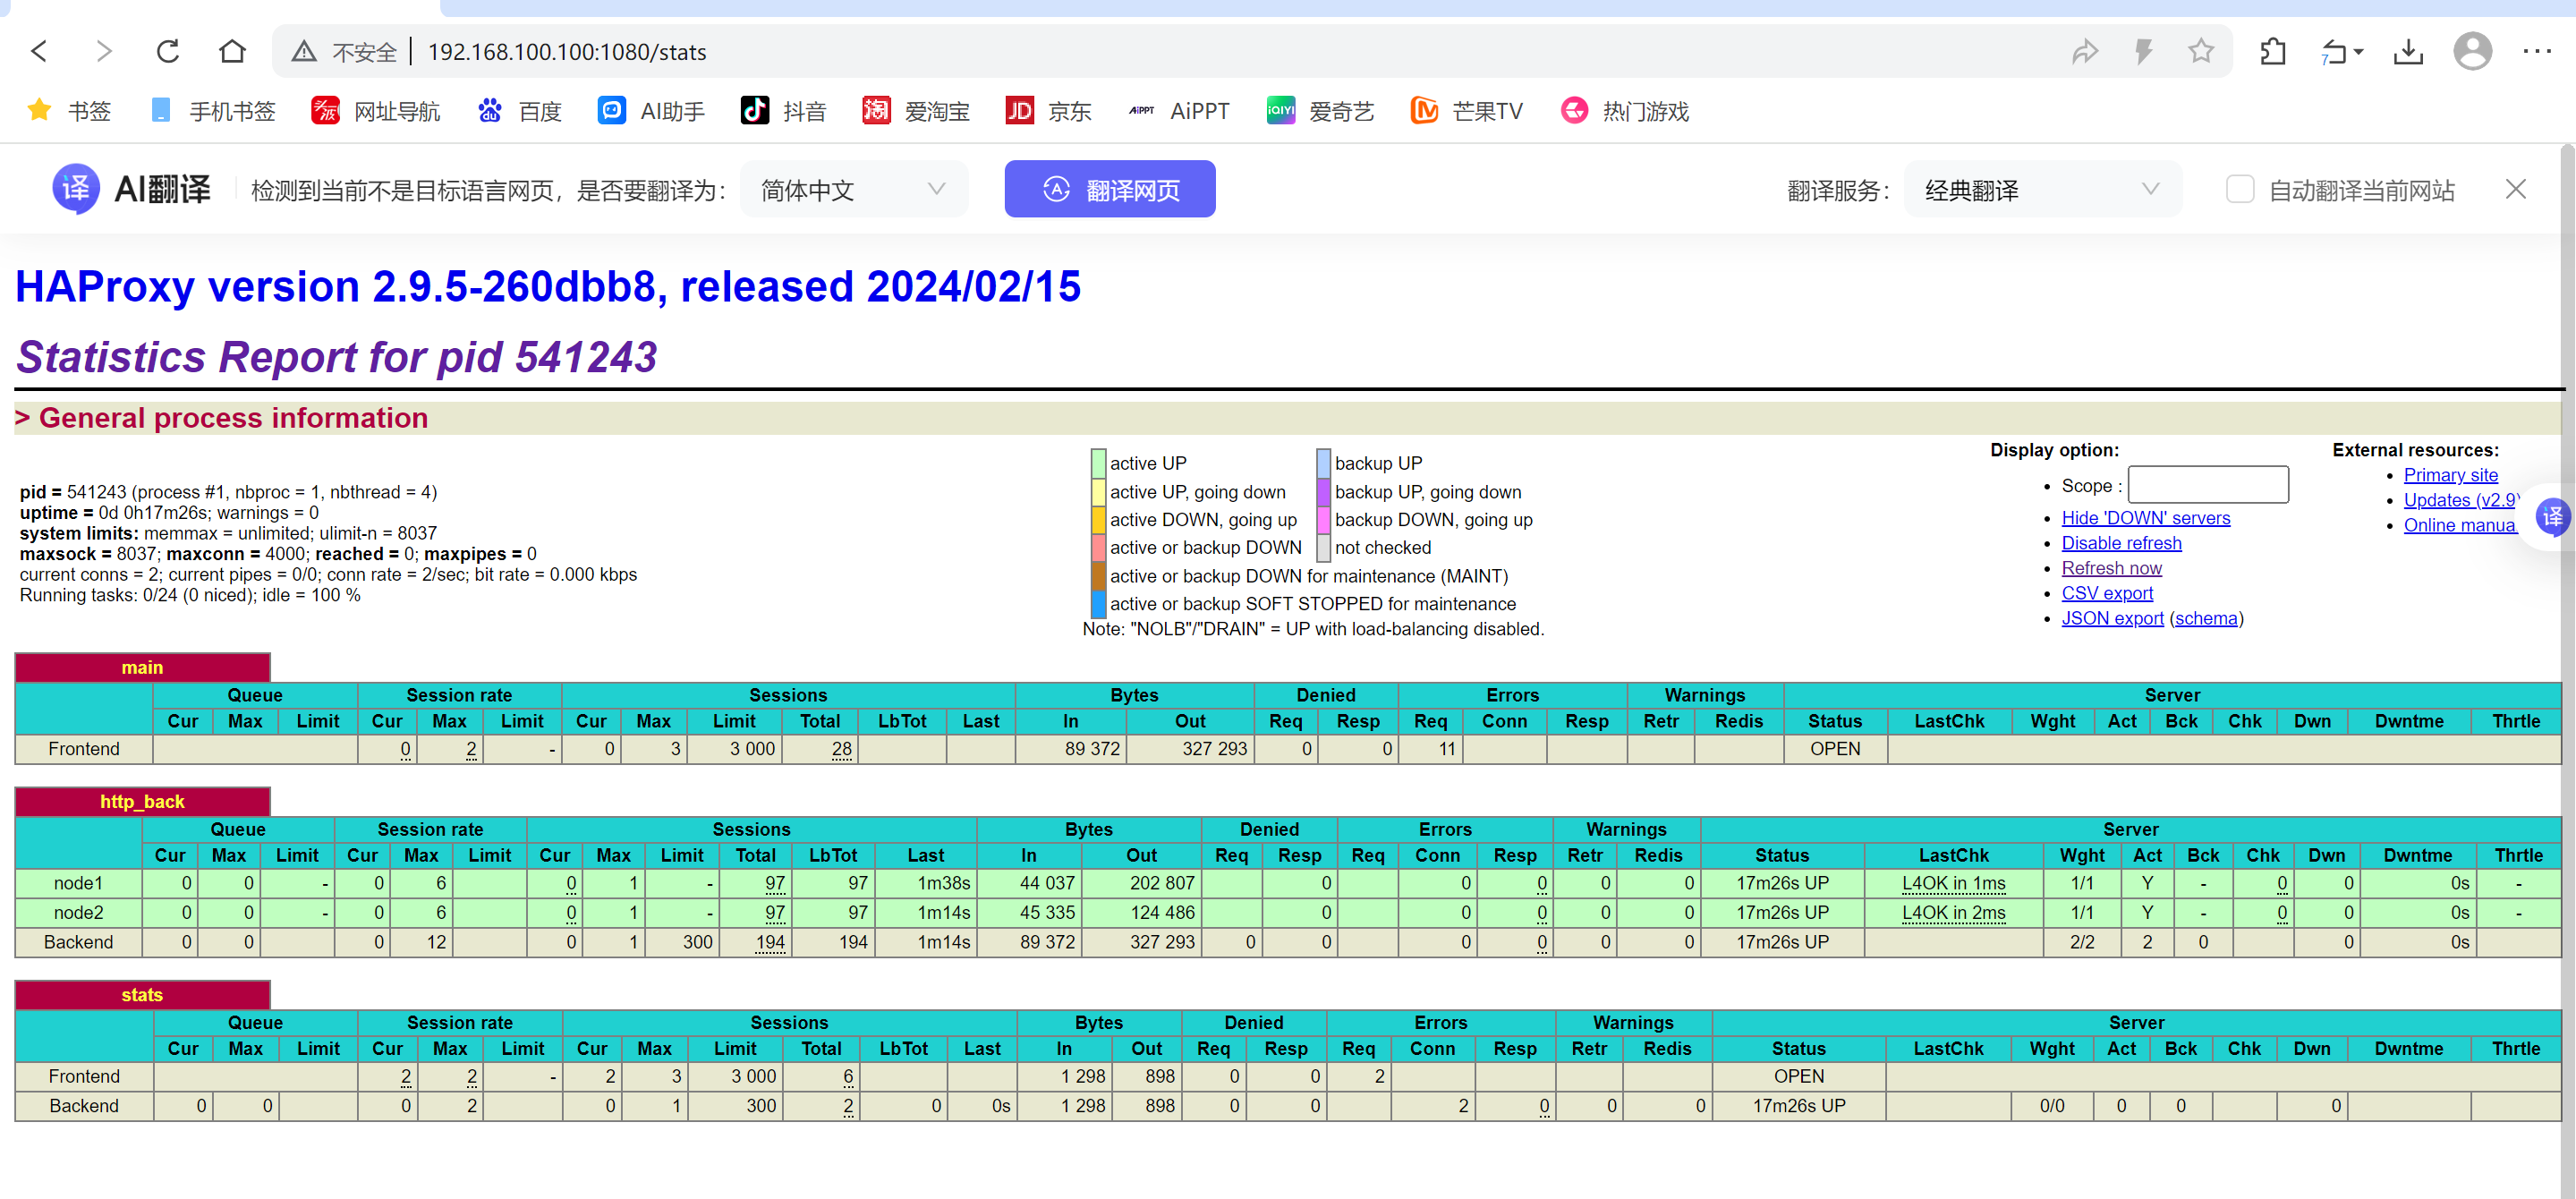Click JSON export link
2576x1199 pixels.
(2112, 618)
